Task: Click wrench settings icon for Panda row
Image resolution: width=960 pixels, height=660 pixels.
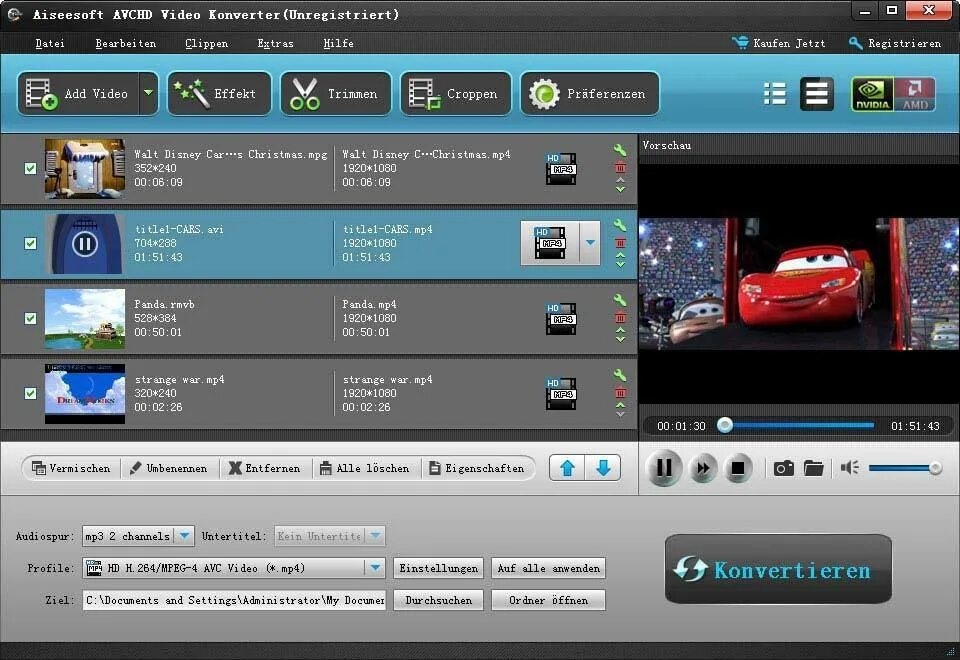Action: 620,300
